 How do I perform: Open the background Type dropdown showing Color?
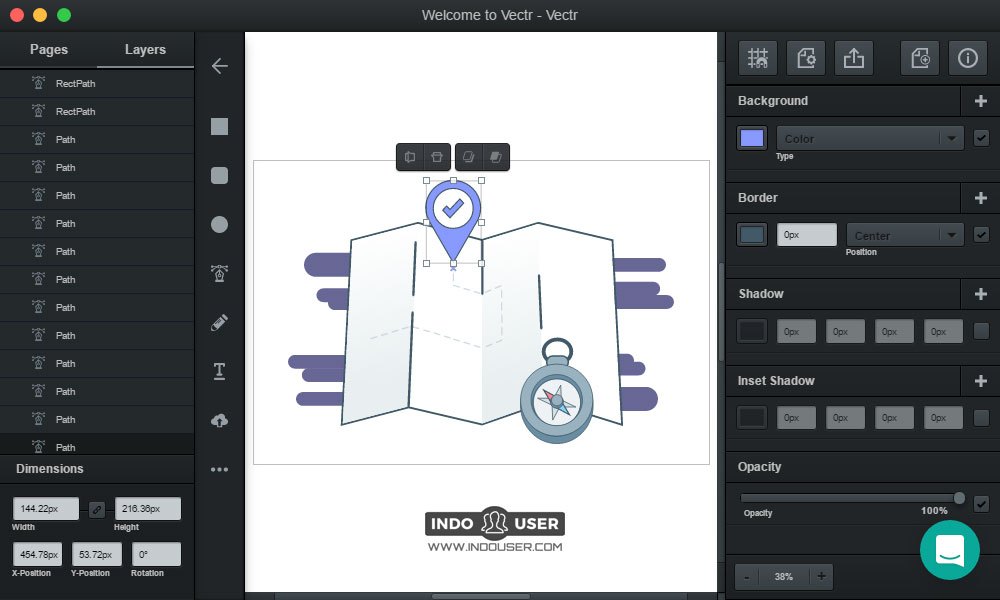point(869,137)
